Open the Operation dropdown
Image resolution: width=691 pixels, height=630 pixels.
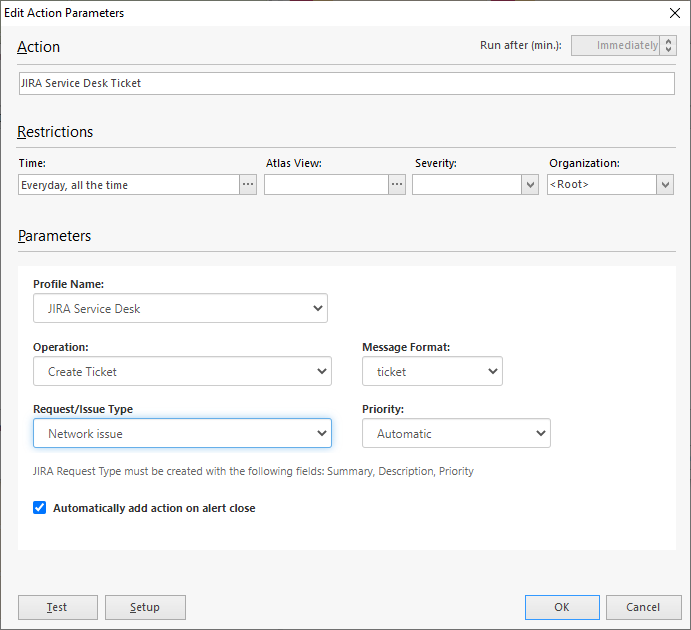coord(182,371)
